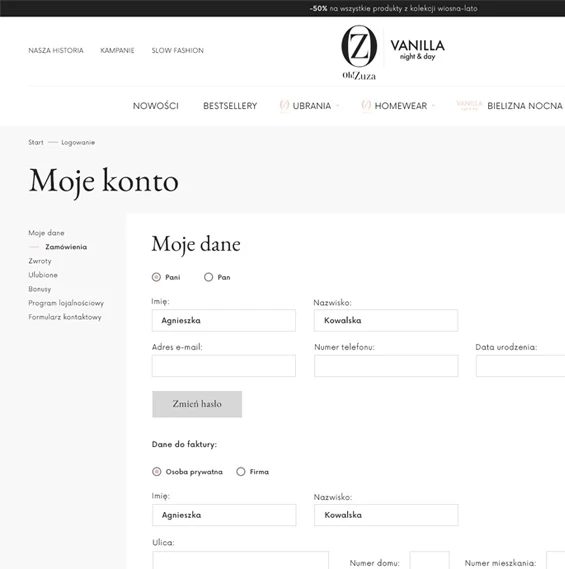Image resolution: width=565 pixels, height=569 pixels.
Task: Go to Zamówienia in the sidebar
Action: pyautogui.click(x=66, y=247)
